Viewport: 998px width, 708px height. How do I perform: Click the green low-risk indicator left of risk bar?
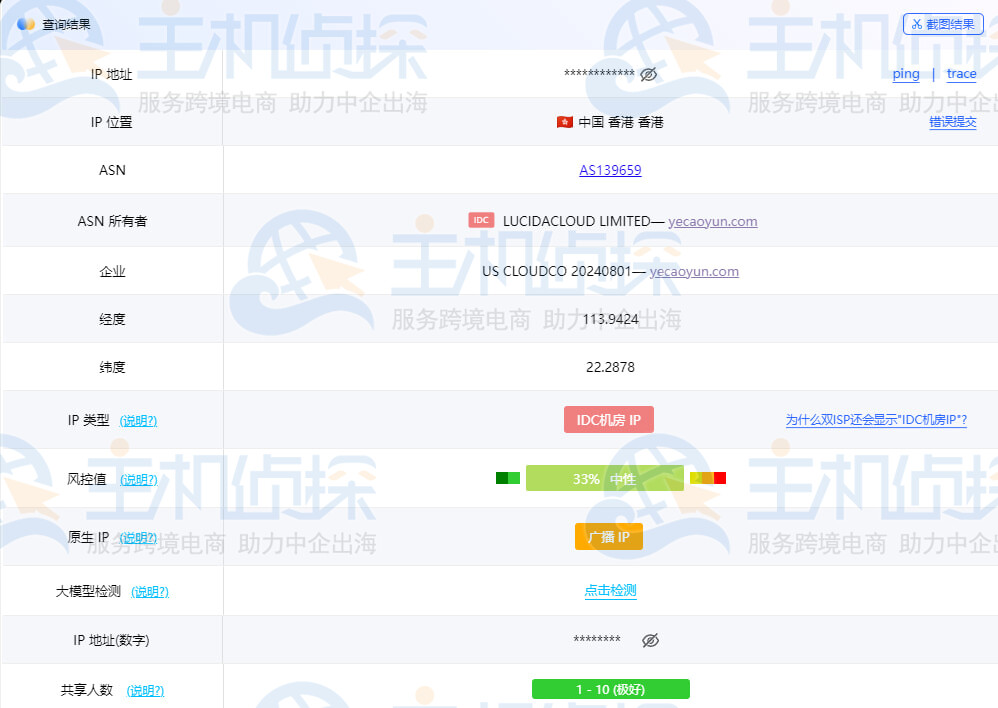[x=507, y=478]
